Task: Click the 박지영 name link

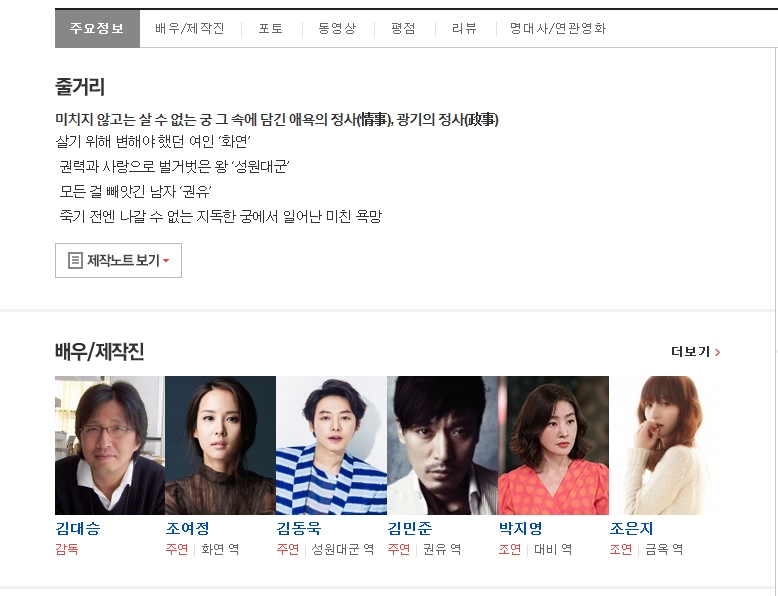Action: tap(520, 528)
